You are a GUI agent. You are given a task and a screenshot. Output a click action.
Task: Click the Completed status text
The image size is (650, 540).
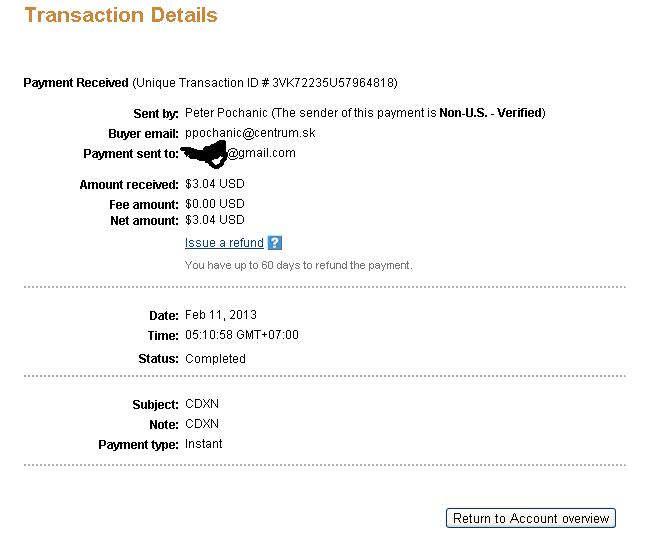pos(215,359)
